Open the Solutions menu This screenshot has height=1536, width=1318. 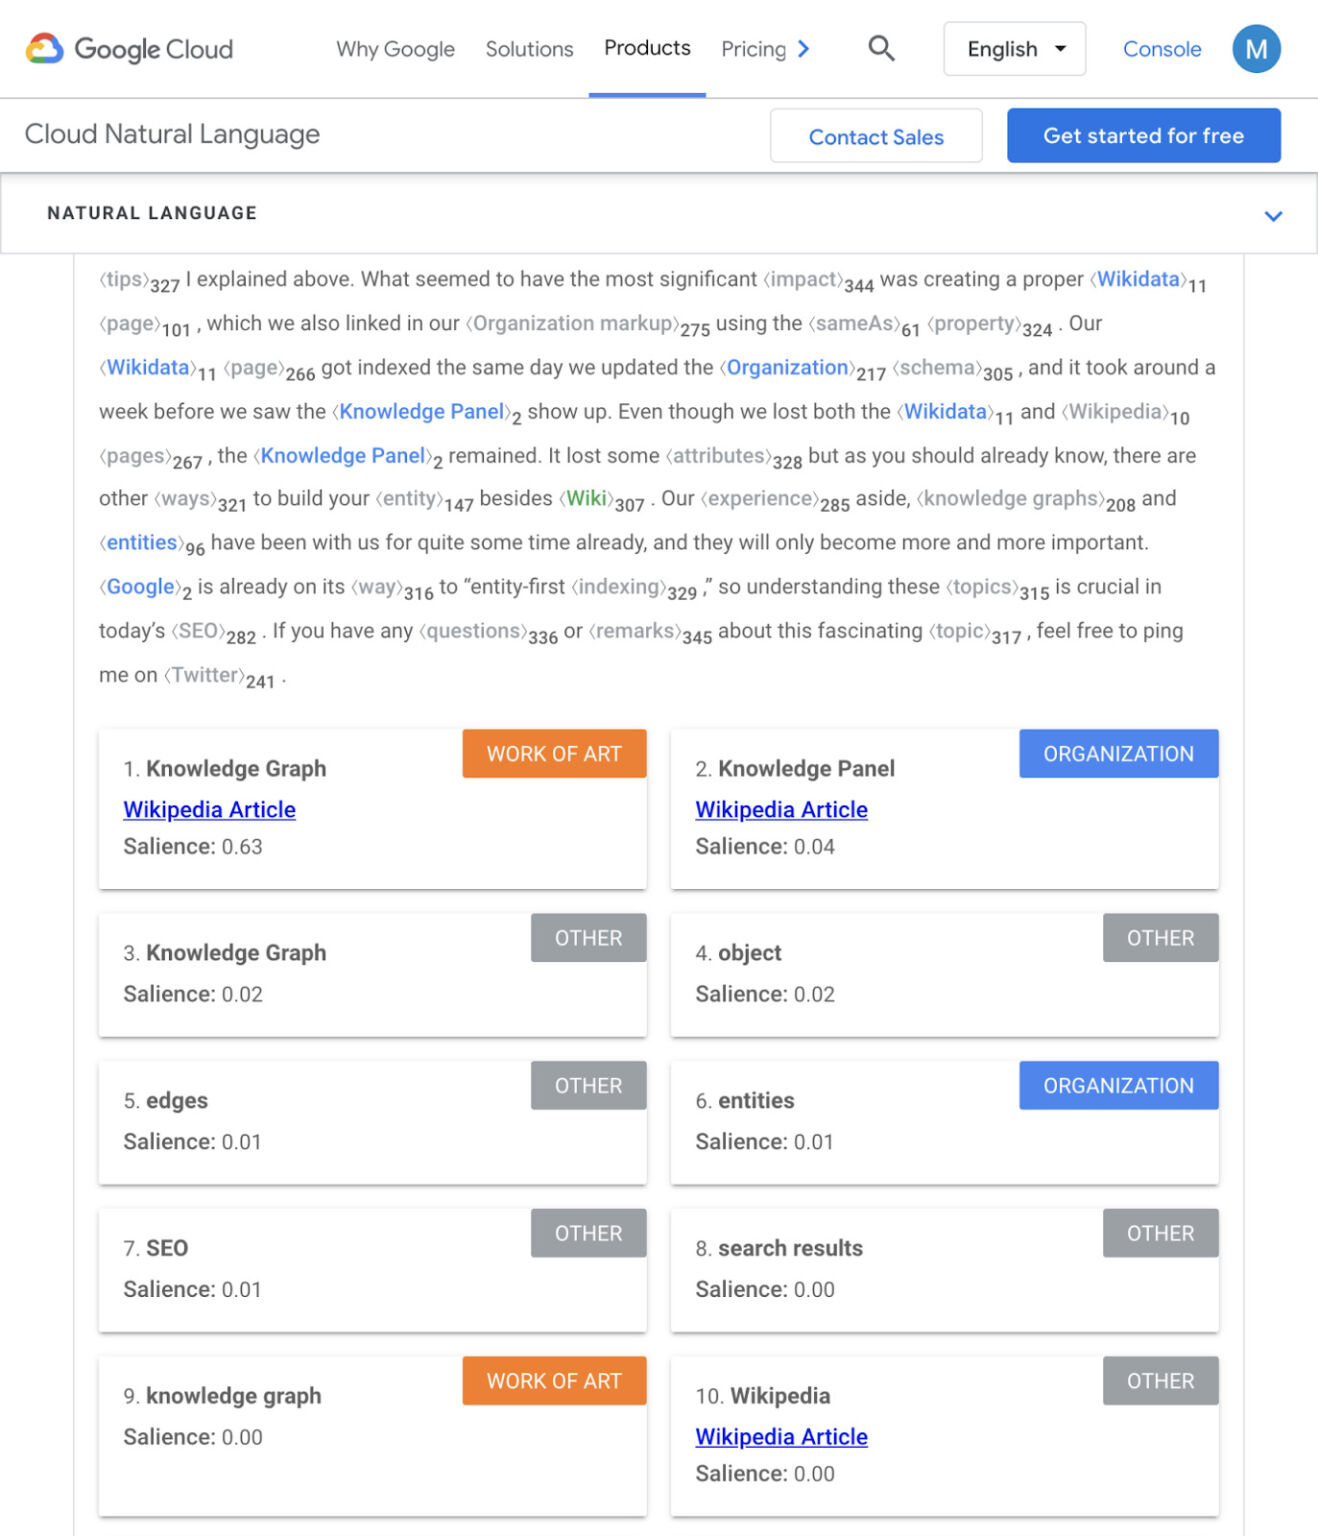coord(528,48)
